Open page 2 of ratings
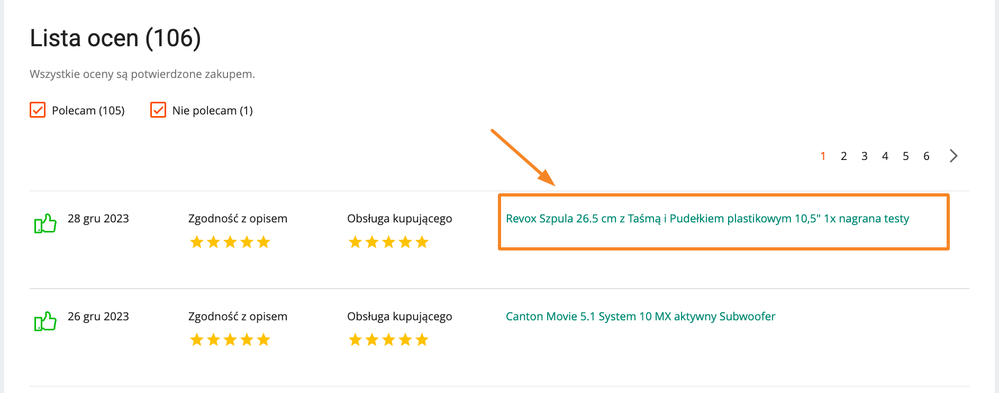 point(844,156)
